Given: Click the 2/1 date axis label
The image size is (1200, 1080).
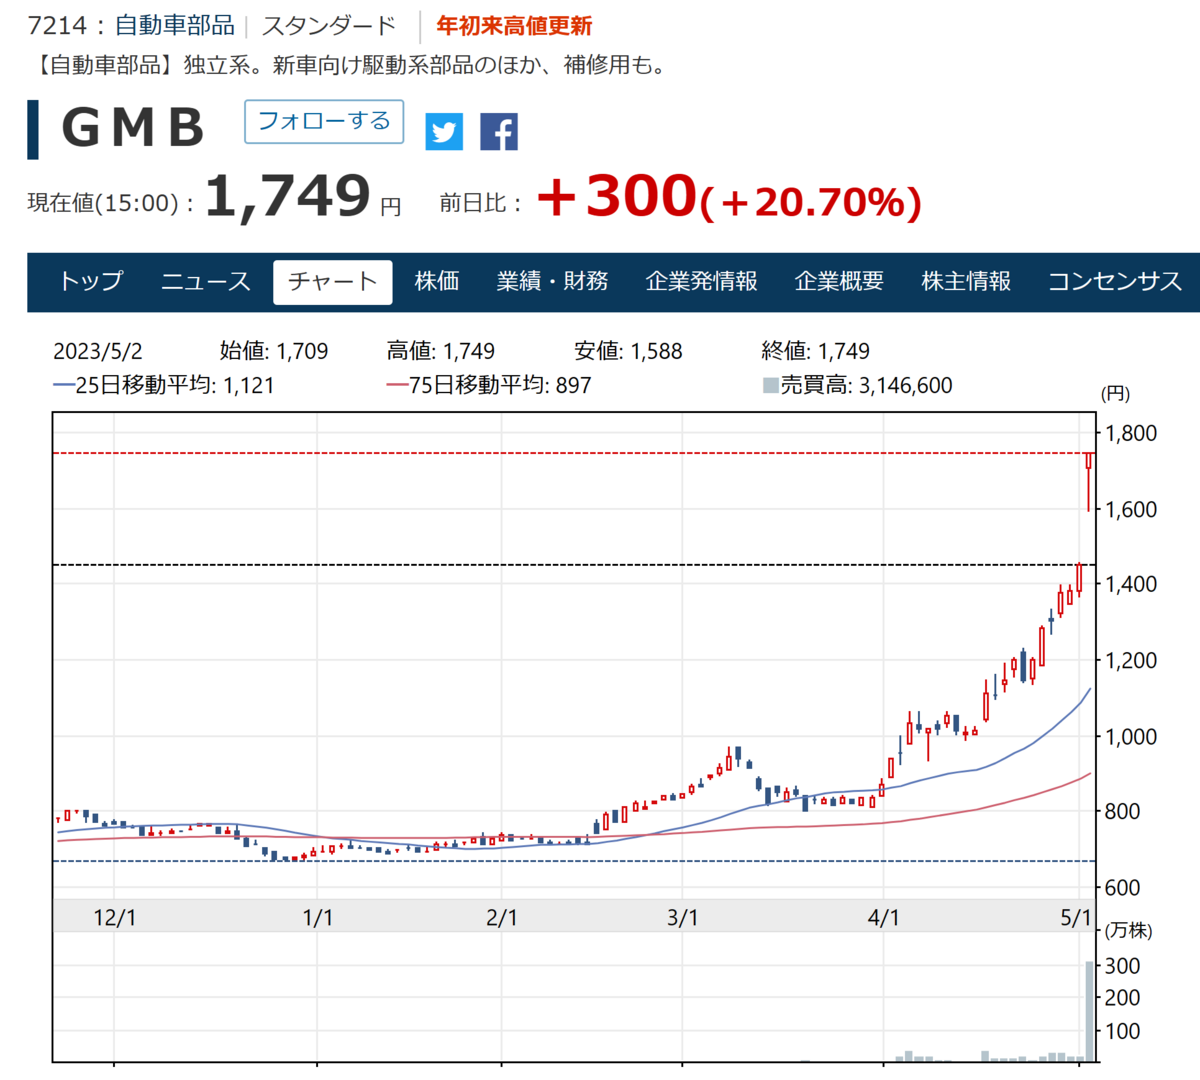Looking at the screenshot, I should [x=502, y=917].
